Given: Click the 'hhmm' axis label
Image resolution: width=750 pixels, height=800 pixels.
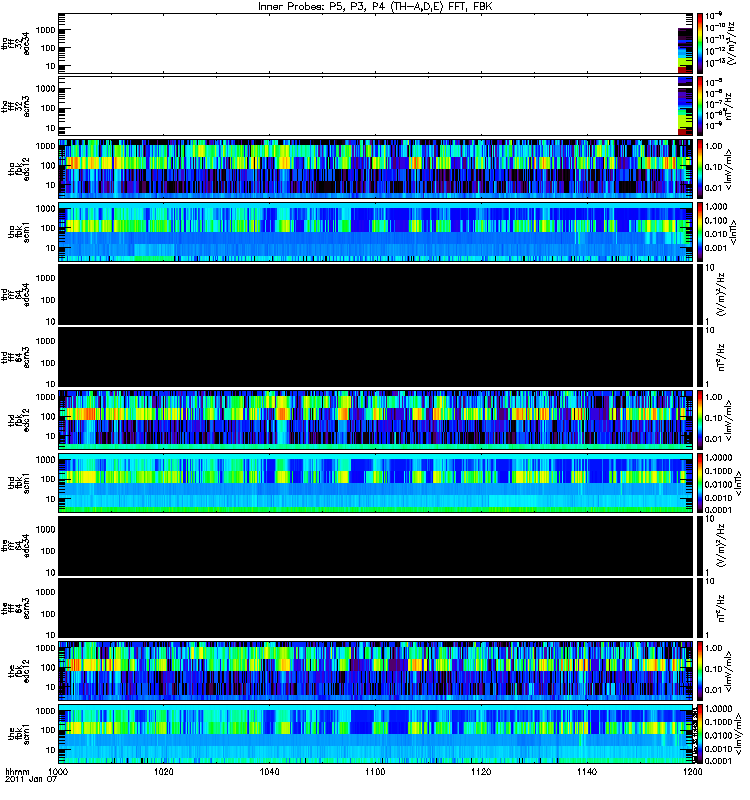Looking at the screenshot, I should [17, 772].
